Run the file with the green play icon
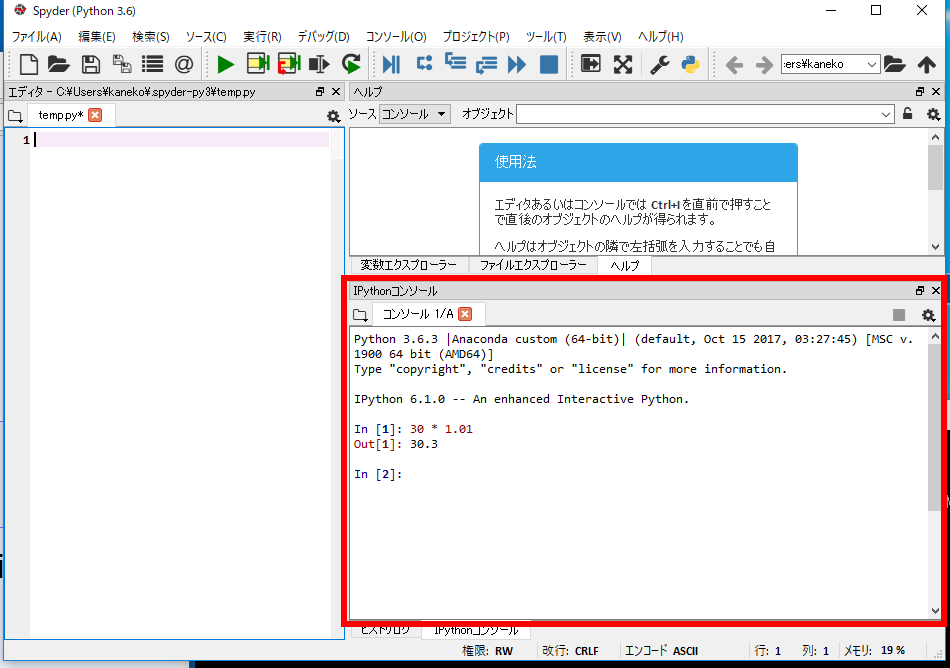950x668 pixels. 226,64
